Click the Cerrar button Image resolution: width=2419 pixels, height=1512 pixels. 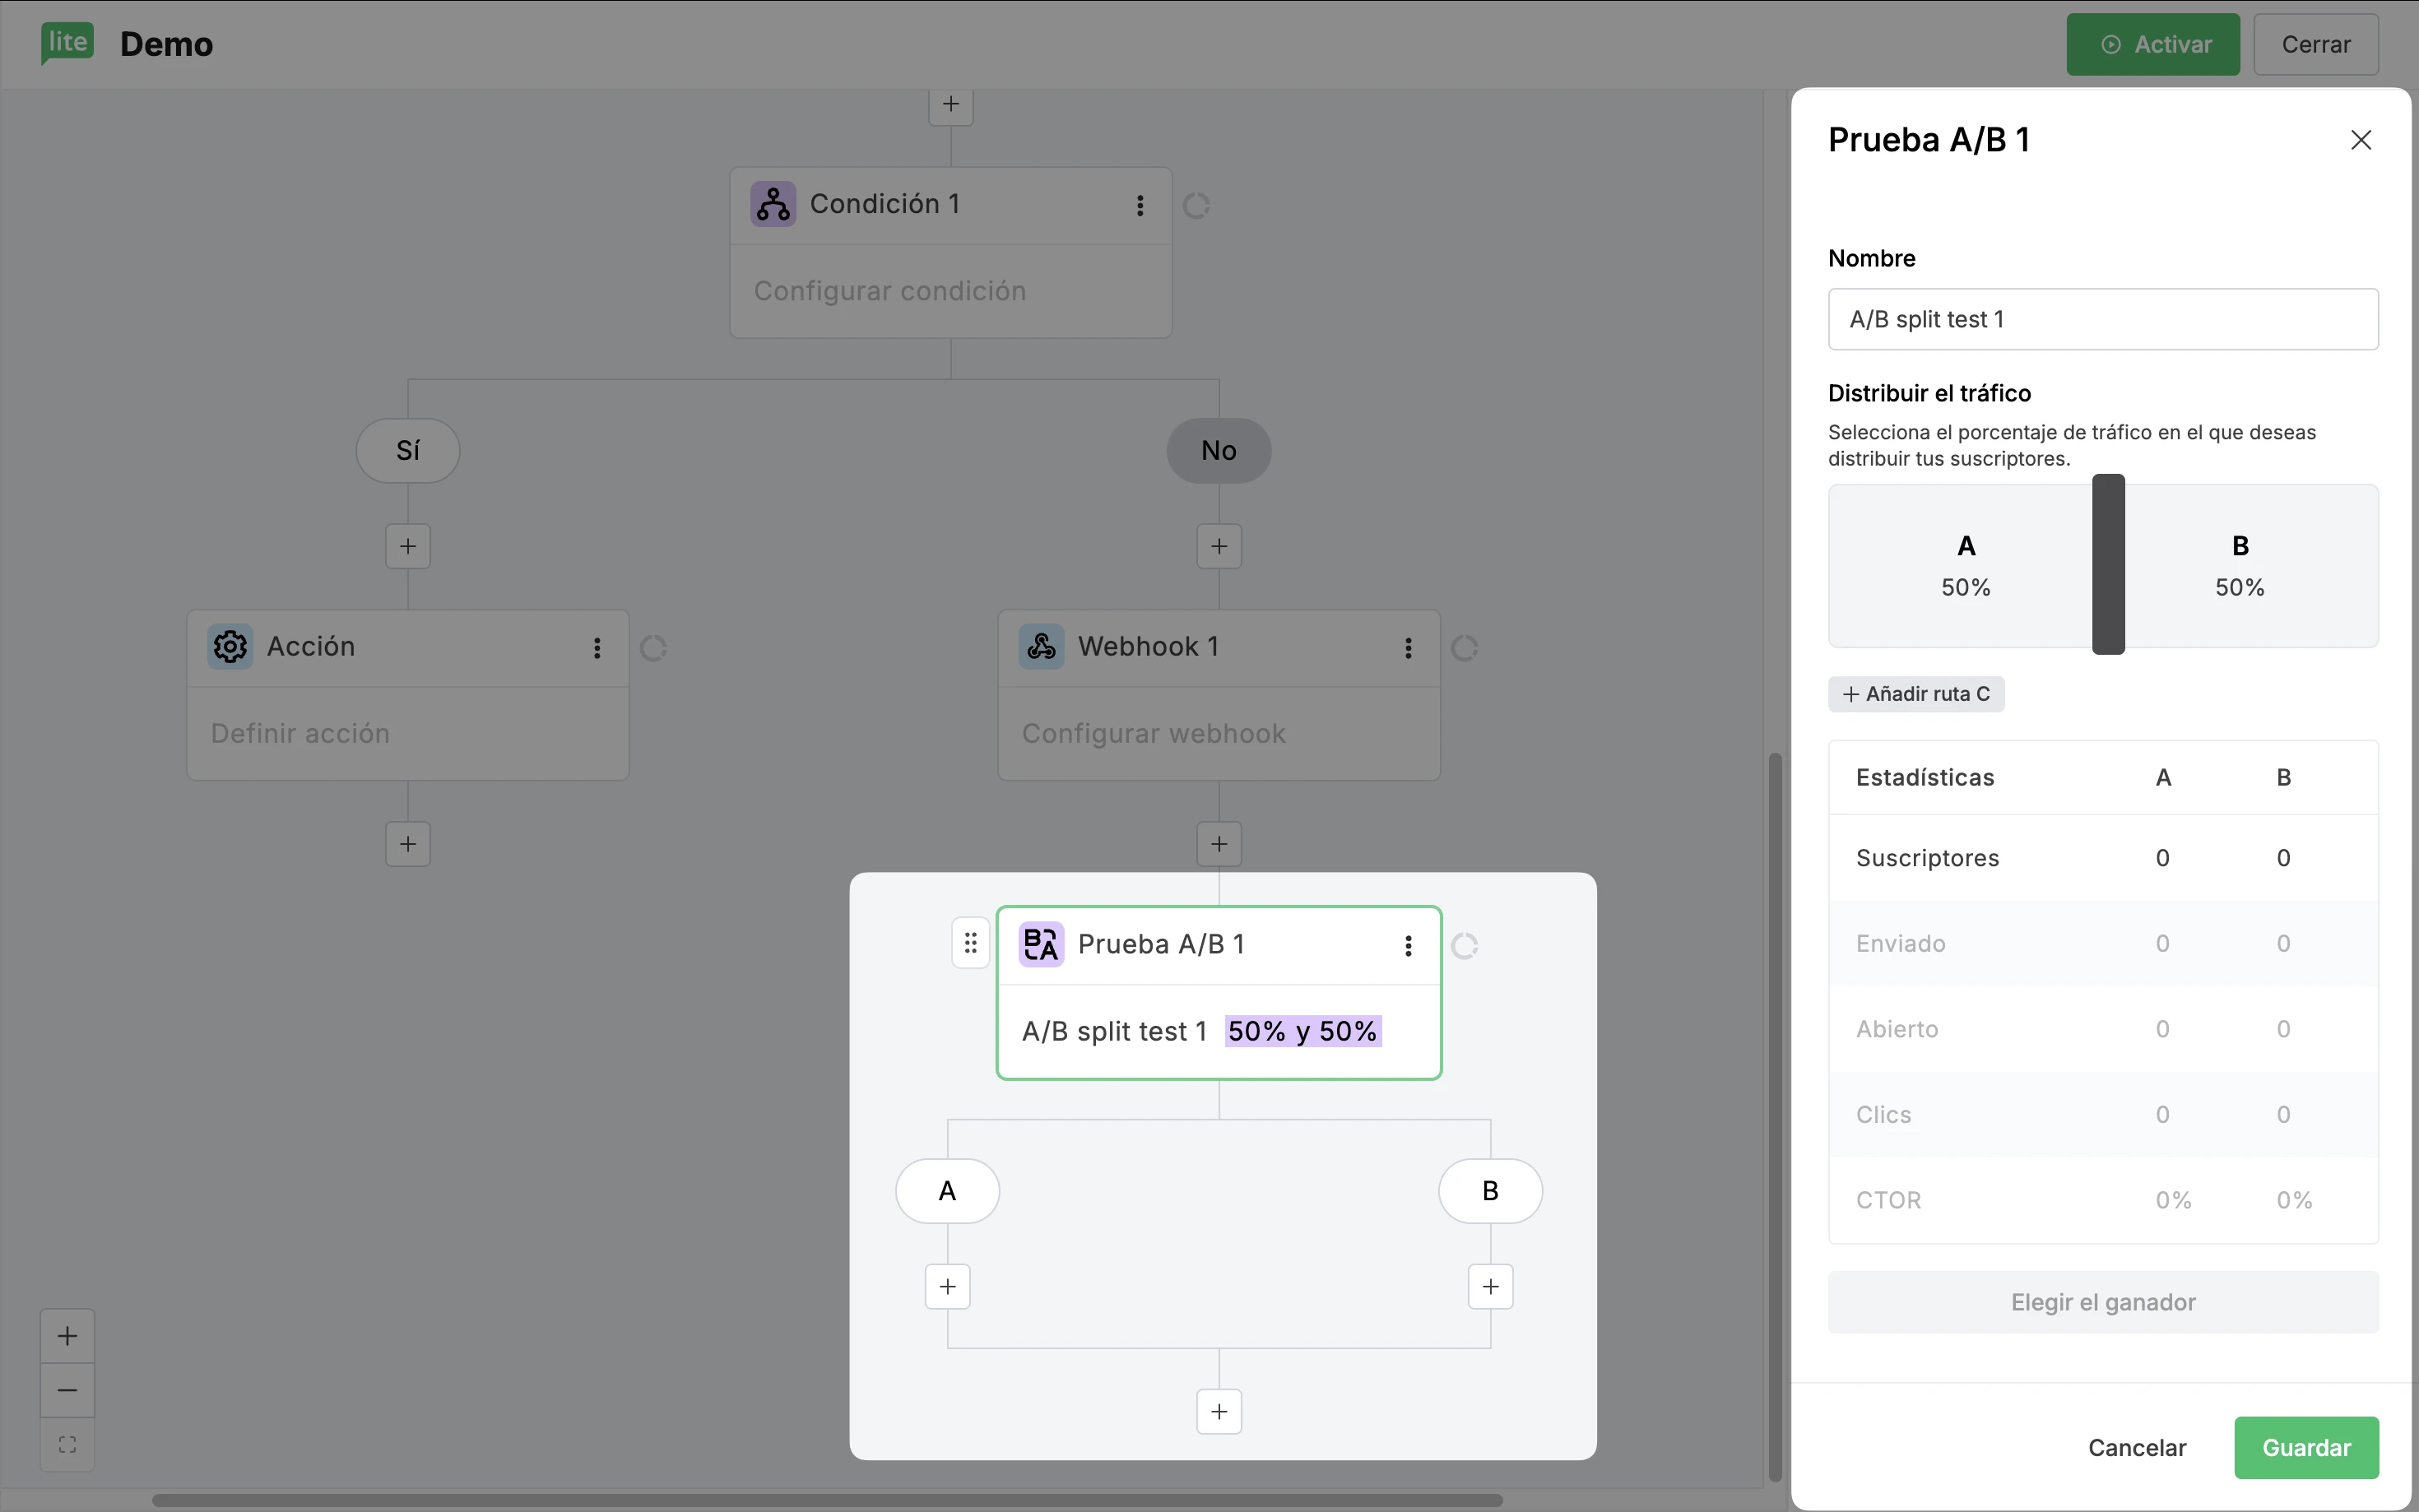click(2316, 44)
